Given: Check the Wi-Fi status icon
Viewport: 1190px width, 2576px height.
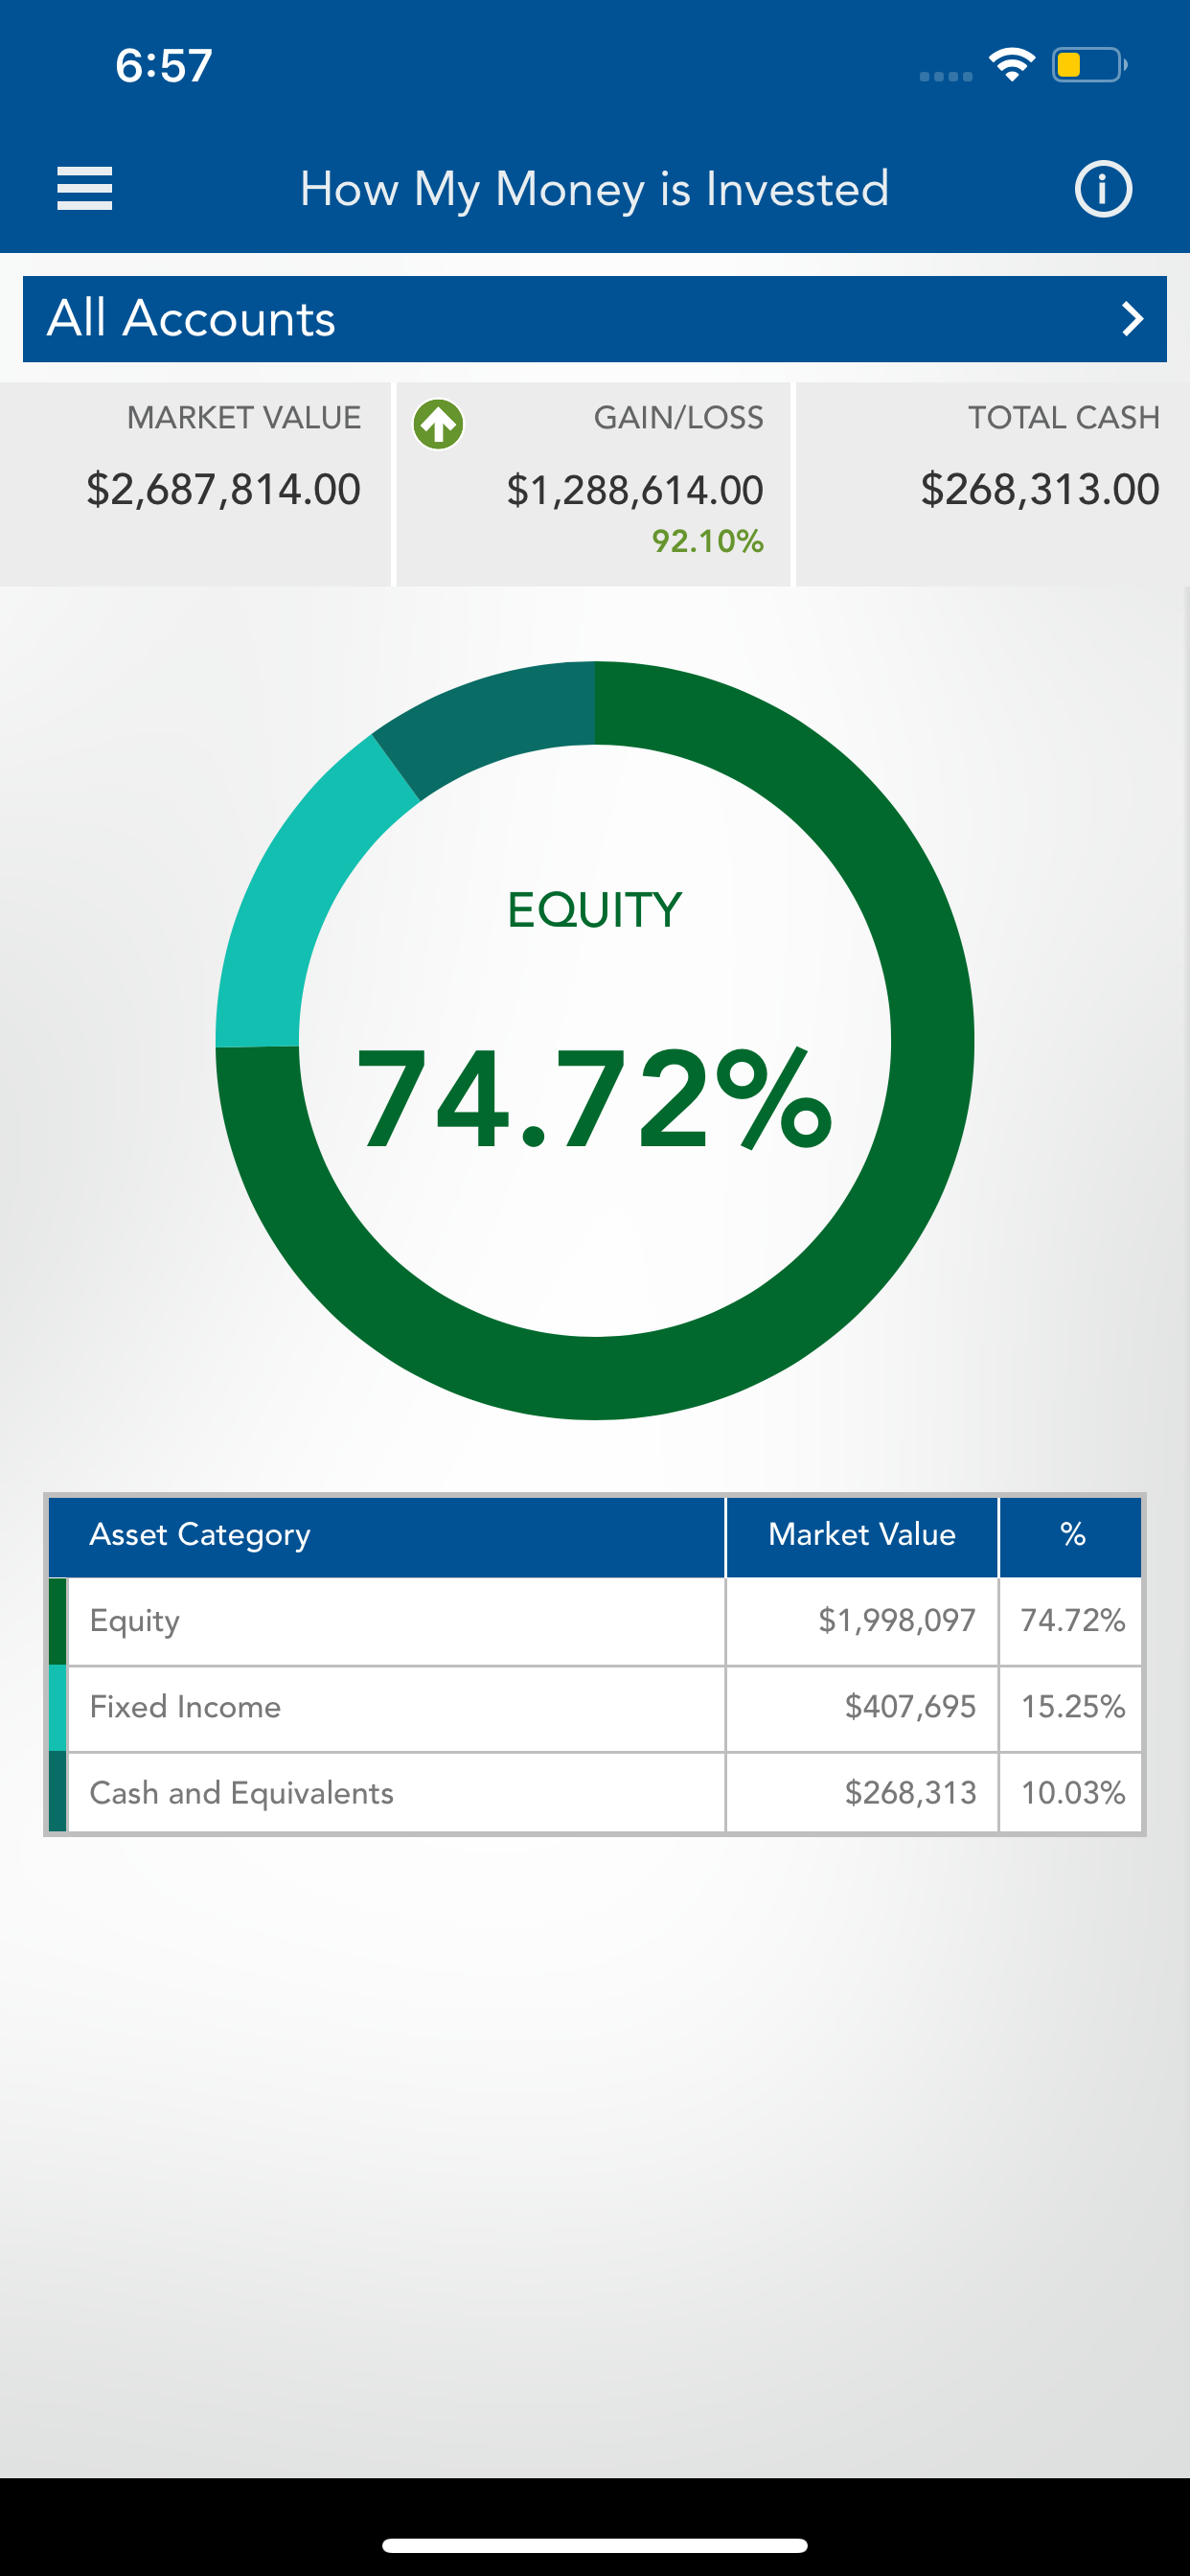Looking at the screenshot, I should click(1012, 66).
